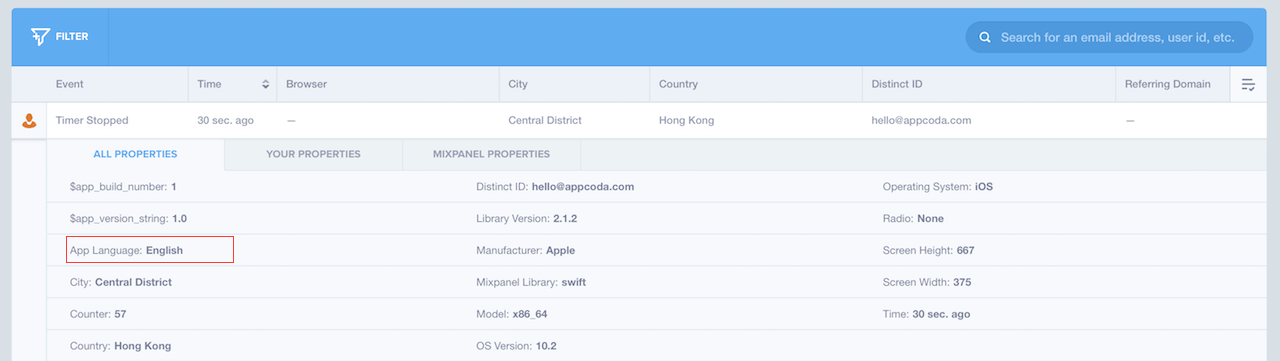Select the $app_build_number property

123,187
